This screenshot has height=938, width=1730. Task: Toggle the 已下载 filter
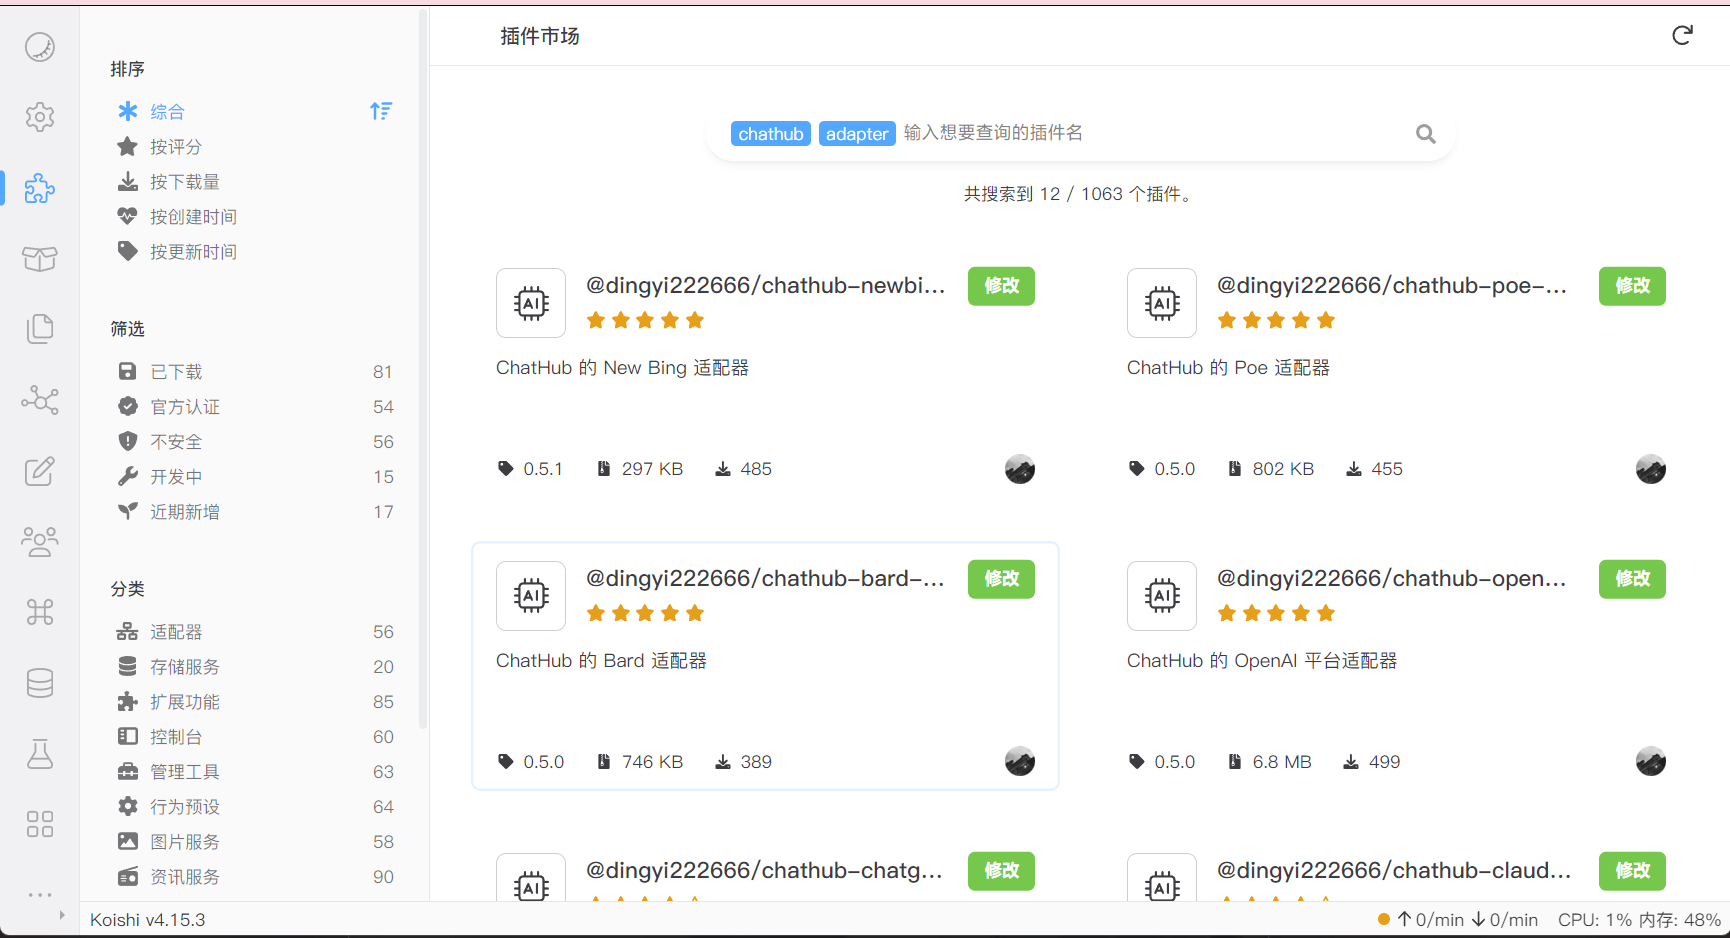(176, 372)
